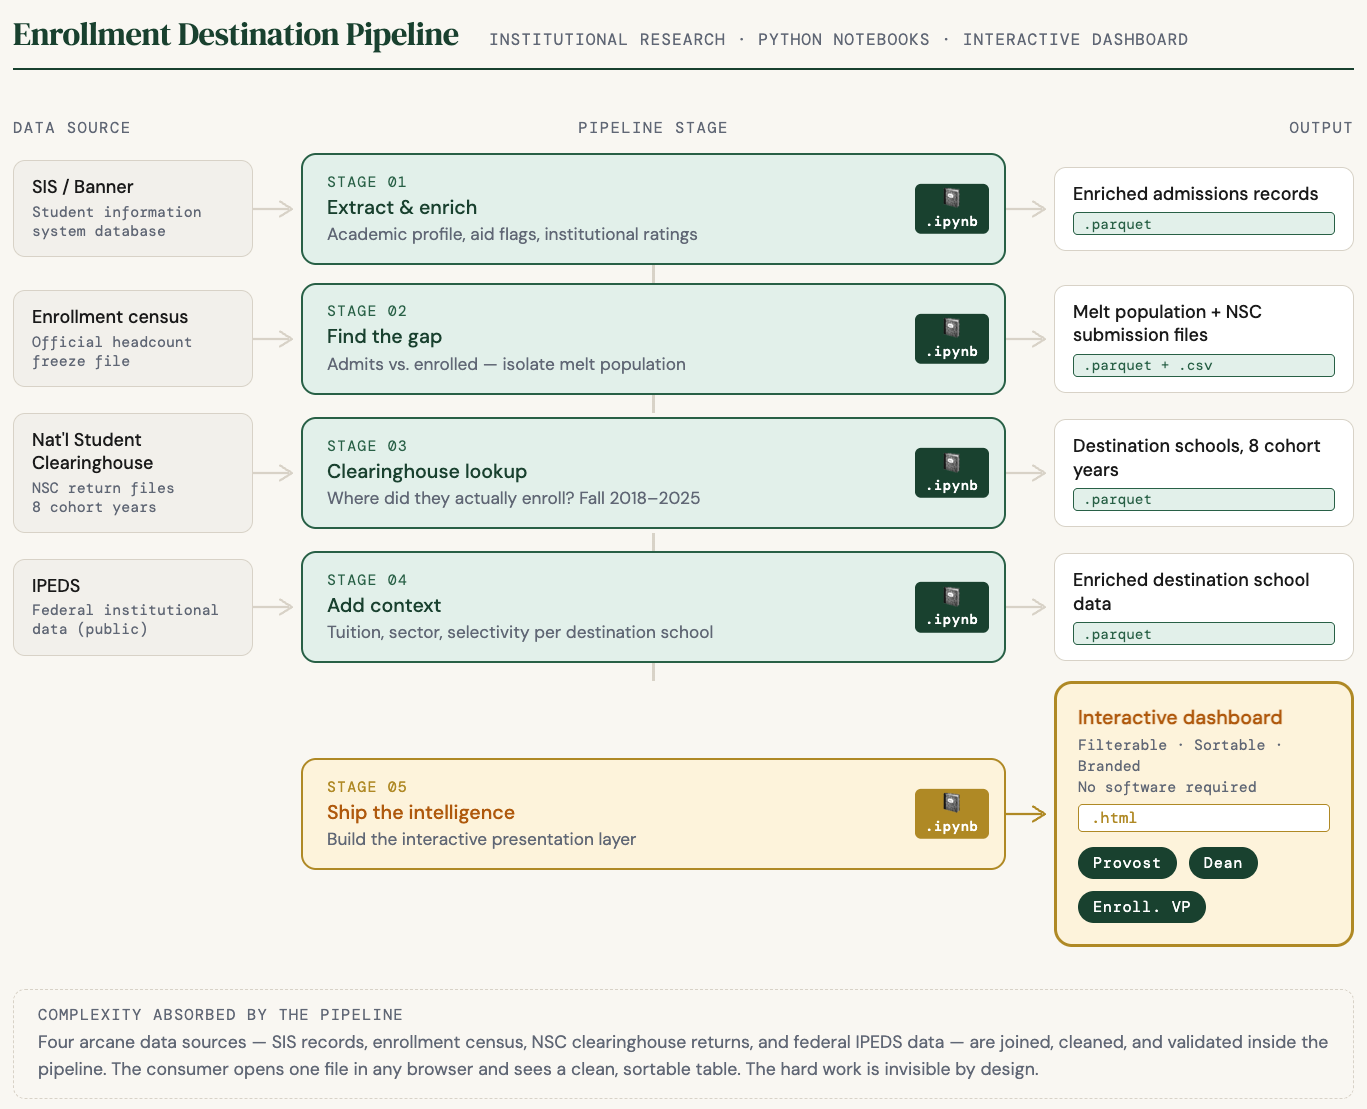Click 'Federal institutional data (public)' subtitle

click(x=125, y=619)
